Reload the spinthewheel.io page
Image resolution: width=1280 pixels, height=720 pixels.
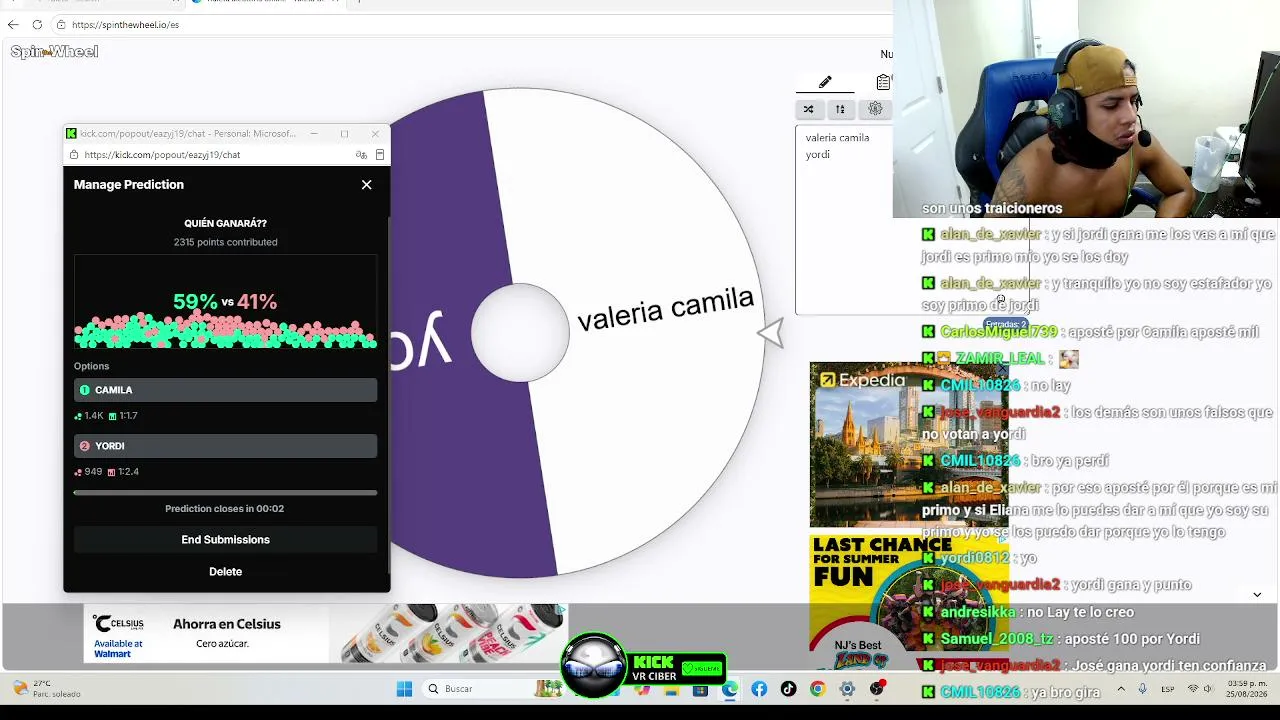point(37,24)
